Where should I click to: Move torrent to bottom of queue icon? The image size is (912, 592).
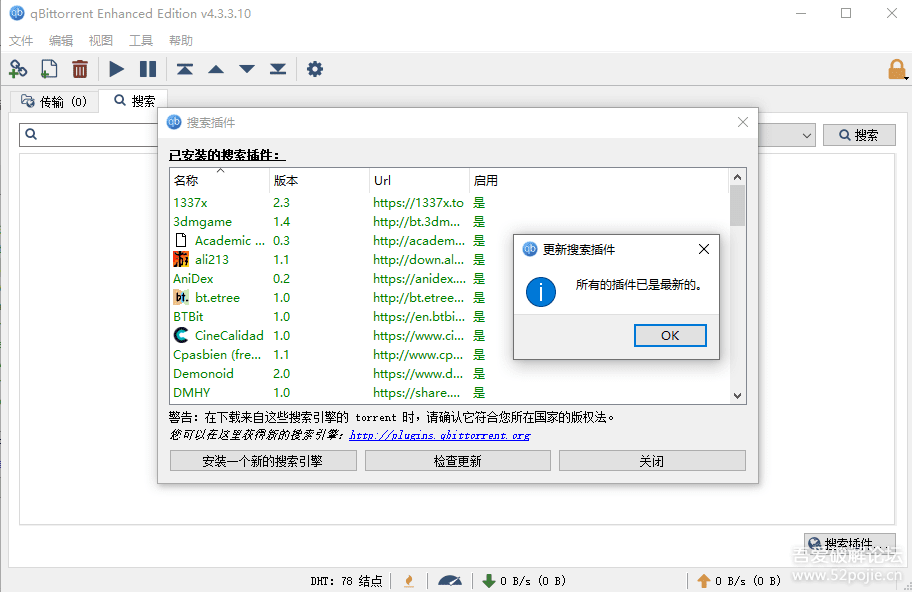[278, 69]
